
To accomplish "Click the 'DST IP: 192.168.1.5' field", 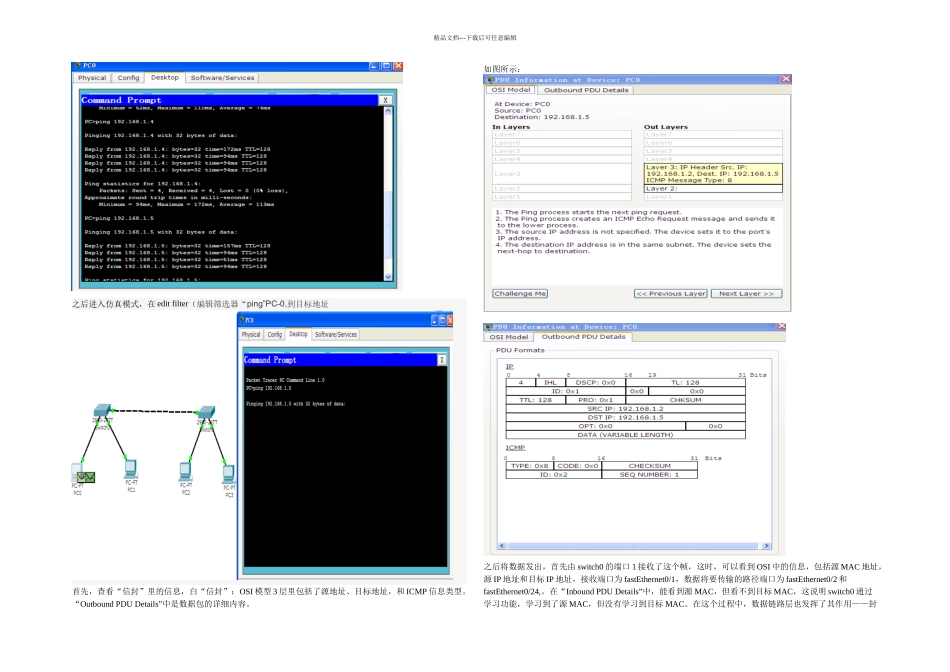I will 625,417.
